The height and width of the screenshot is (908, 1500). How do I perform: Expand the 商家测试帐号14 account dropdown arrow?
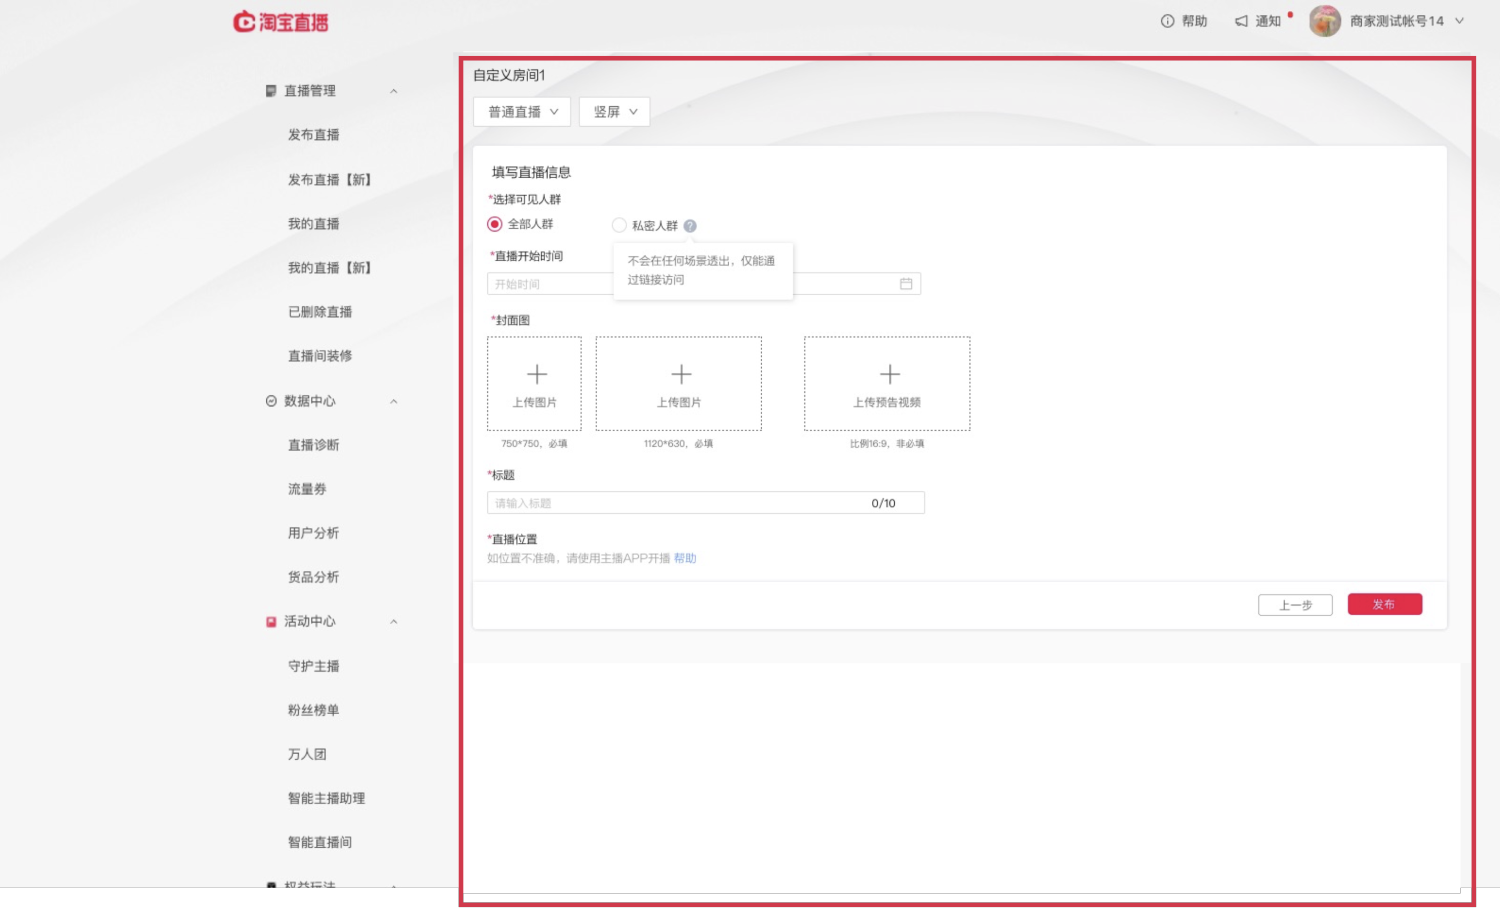click(1459, 21)
